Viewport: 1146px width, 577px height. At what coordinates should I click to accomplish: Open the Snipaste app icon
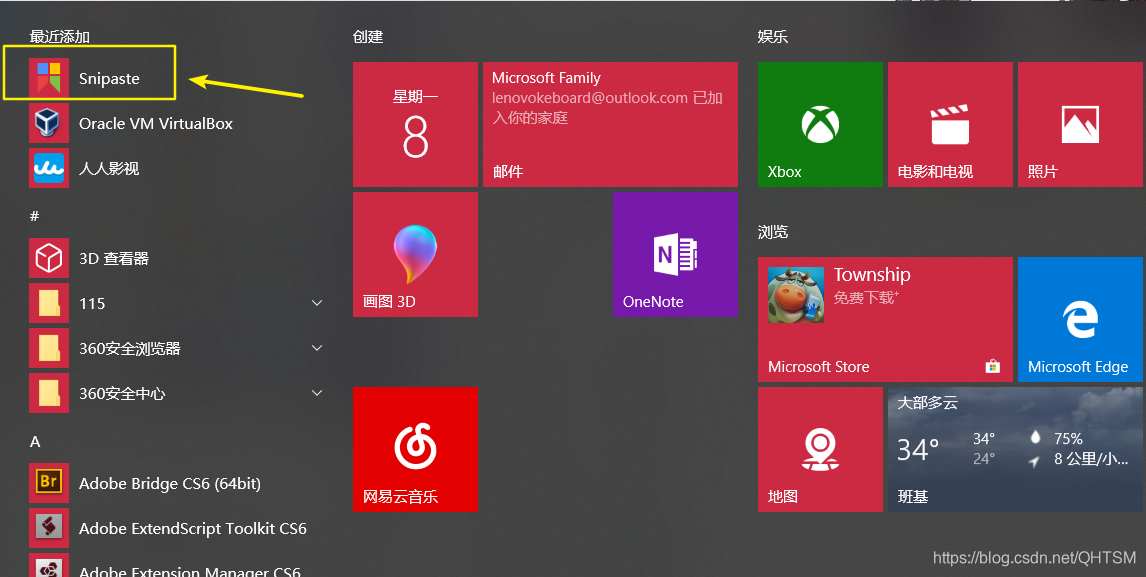click(49, 78)
